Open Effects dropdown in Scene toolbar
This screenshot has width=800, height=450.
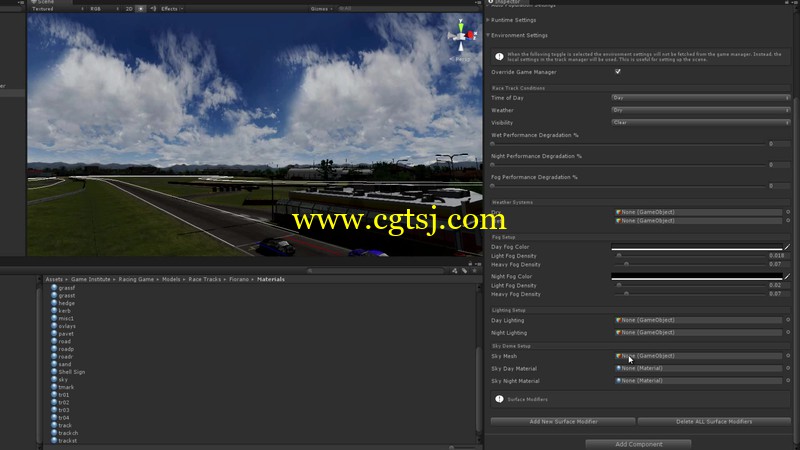click(x=172, y=9)
